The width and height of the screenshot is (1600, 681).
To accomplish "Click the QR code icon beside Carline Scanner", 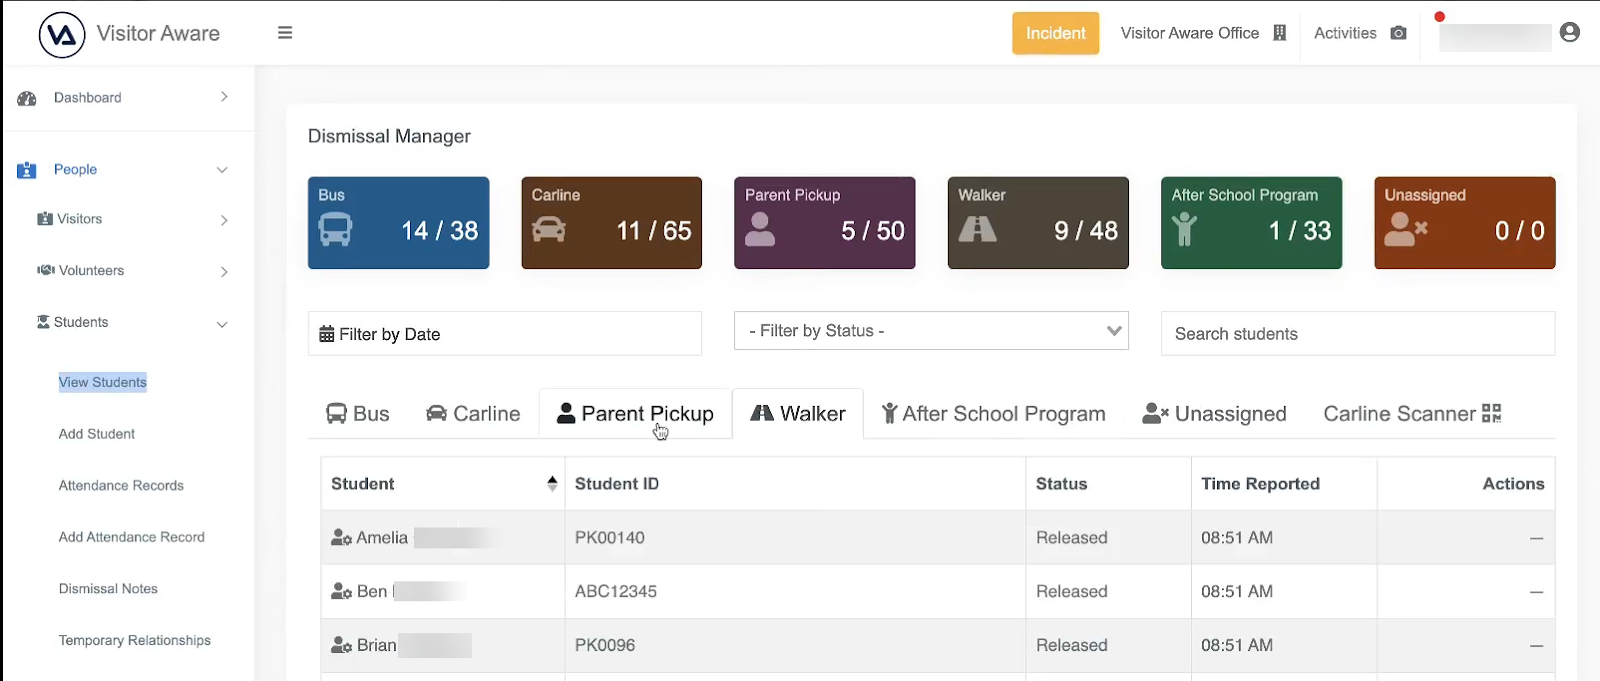I will pyautogui.click(x=1492, y=413).
